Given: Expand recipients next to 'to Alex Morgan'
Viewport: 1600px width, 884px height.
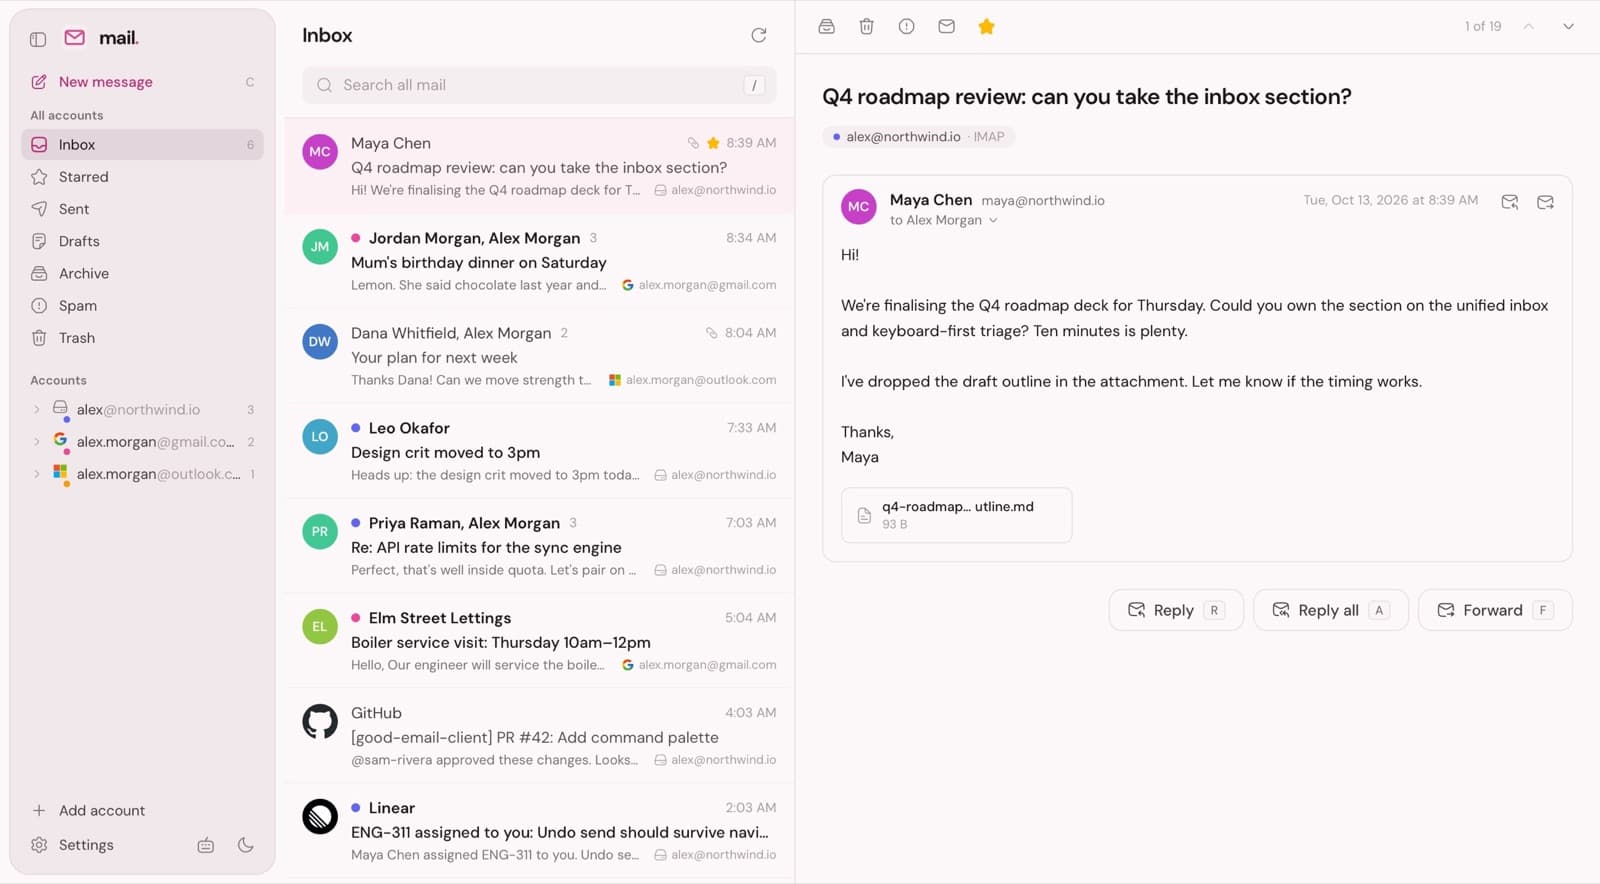Looking at the screenshot, I should (x=993, y=221).
